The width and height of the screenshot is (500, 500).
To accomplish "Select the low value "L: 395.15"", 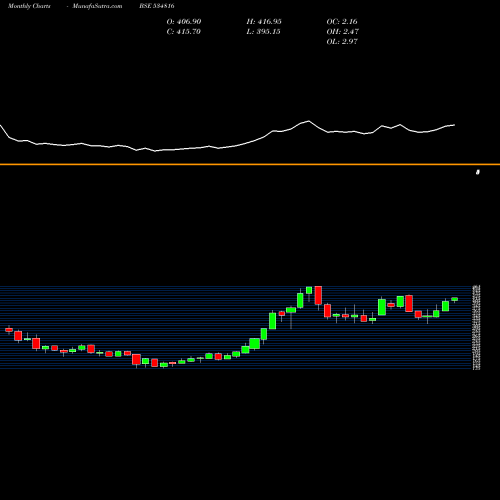I will [x=263, y=32].
